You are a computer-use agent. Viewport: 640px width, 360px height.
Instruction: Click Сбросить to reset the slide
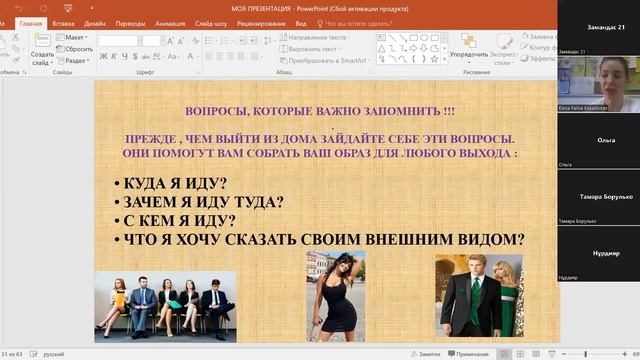[75, 49]
